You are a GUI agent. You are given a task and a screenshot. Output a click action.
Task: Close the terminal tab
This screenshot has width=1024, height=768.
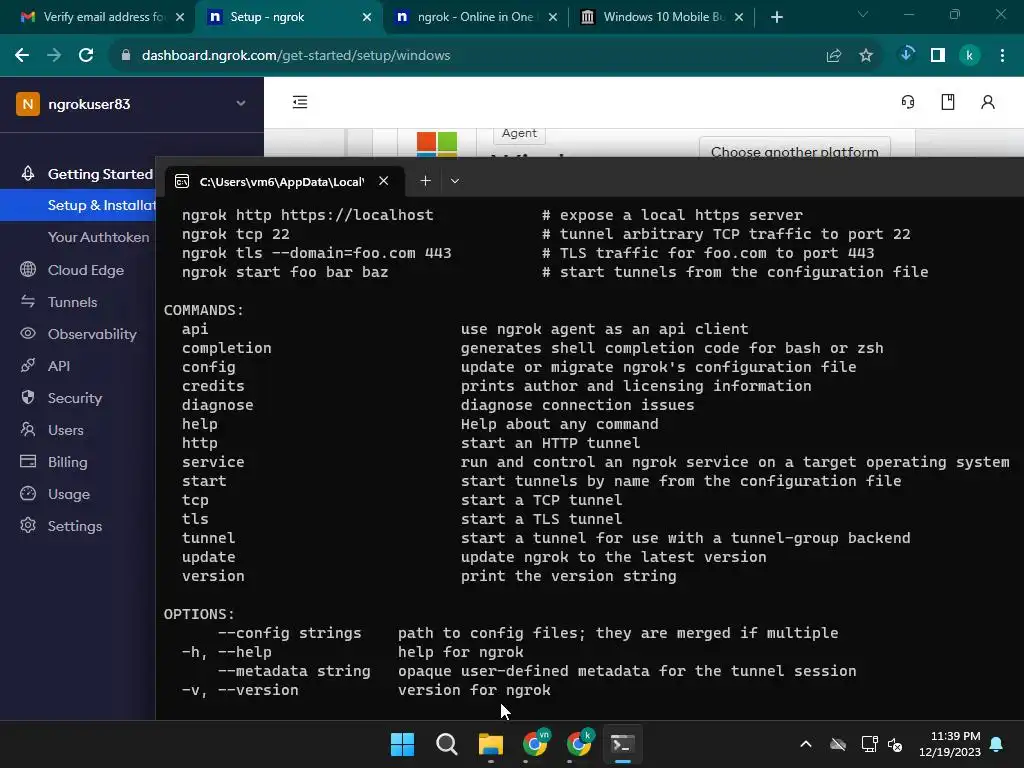coord(384,181)
